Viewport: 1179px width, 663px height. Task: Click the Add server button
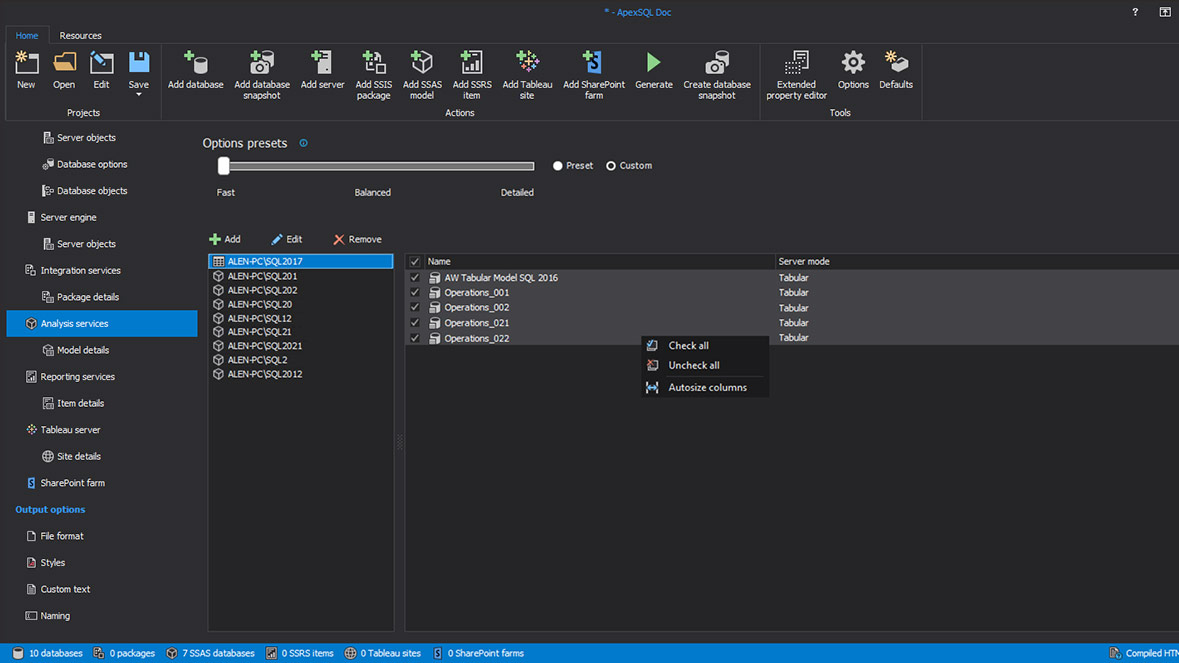coord(225,239)
